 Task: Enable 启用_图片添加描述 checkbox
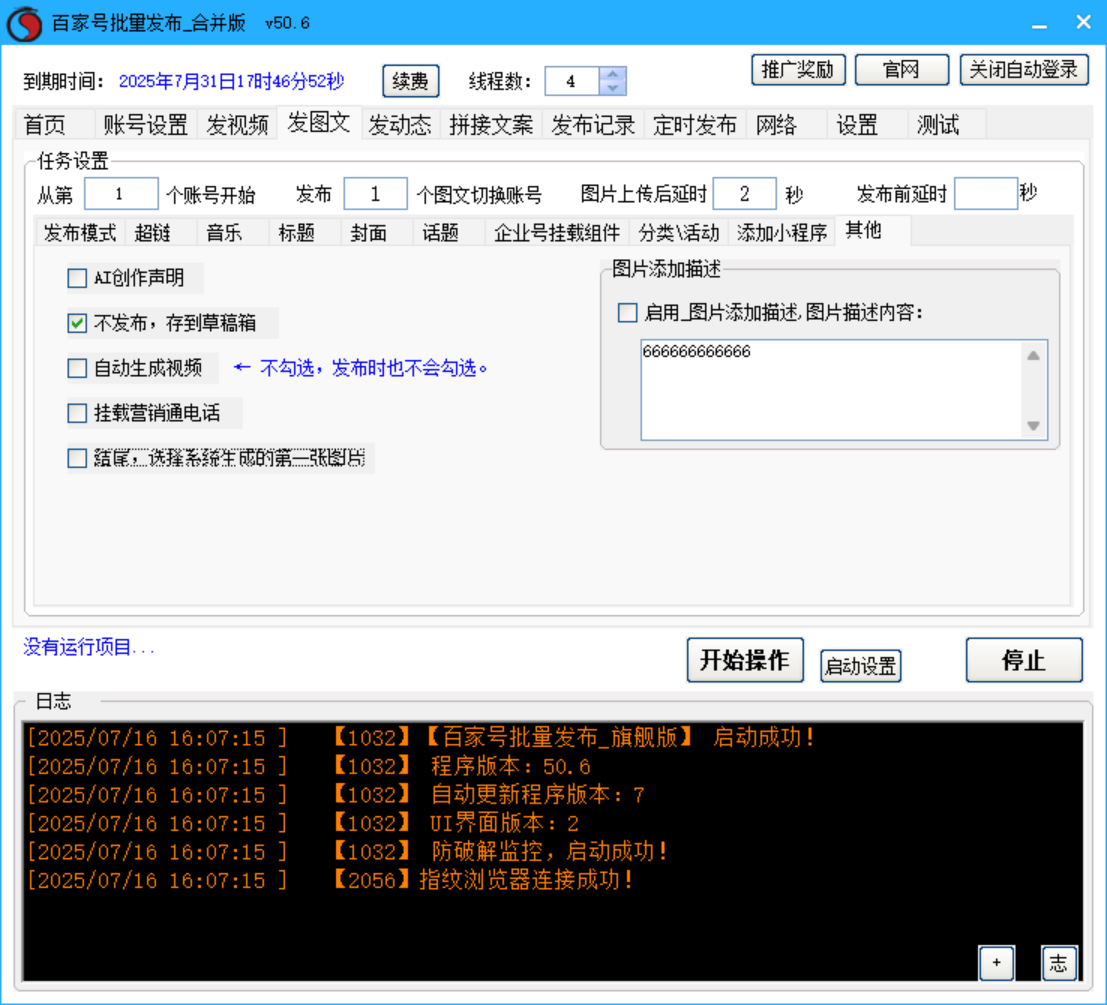[628, 313]
